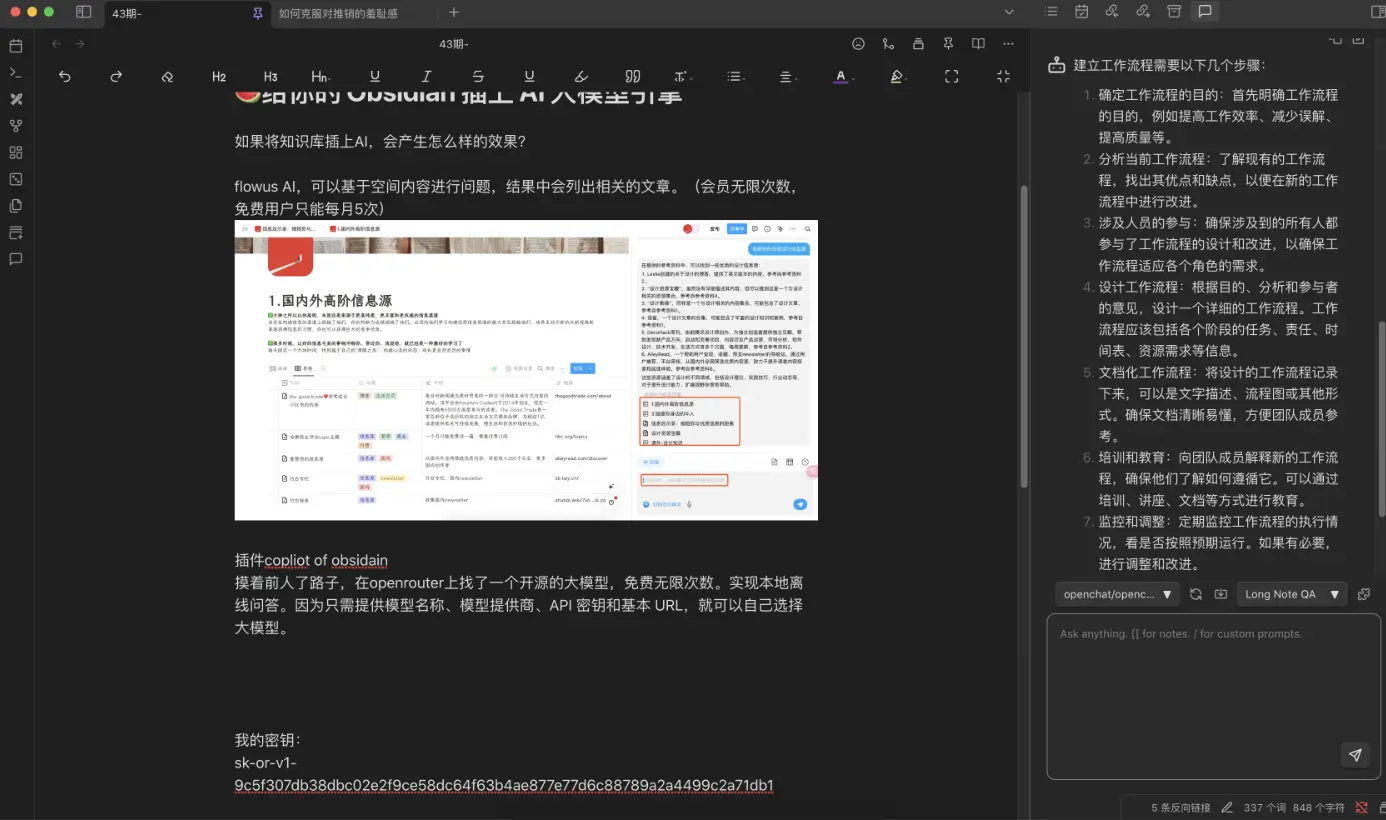Open the more options menu for note
The height and width of the screenshot is (820, 1386).
[1009, 44]
